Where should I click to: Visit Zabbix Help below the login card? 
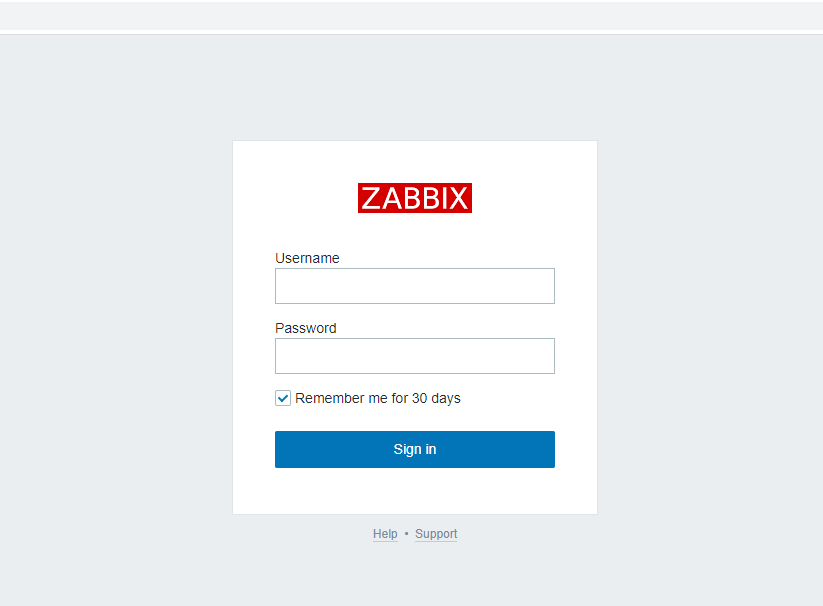click(385, 534)
